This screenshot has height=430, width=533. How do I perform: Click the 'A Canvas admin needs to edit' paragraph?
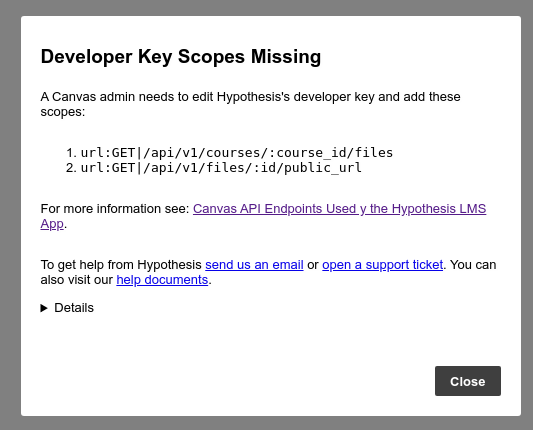pyautogui.click(x=250, y=104)
